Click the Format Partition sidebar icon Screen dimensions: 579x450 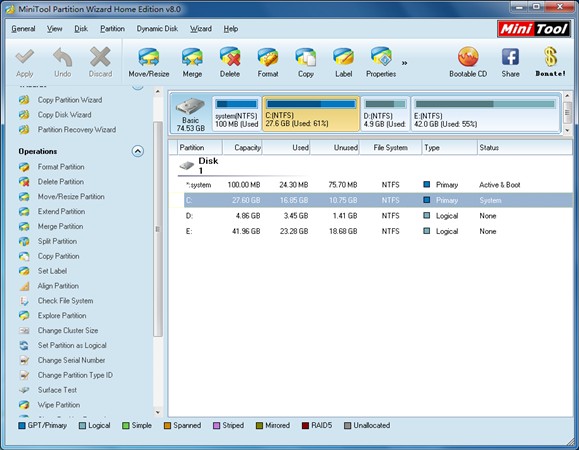tap(24, 167)
